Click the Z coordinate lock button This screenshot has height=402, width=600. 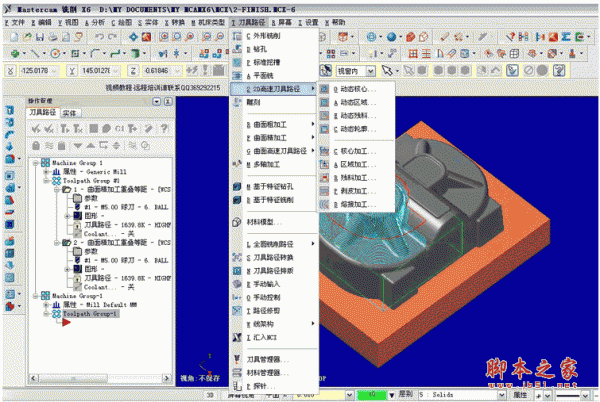point(133,71)
